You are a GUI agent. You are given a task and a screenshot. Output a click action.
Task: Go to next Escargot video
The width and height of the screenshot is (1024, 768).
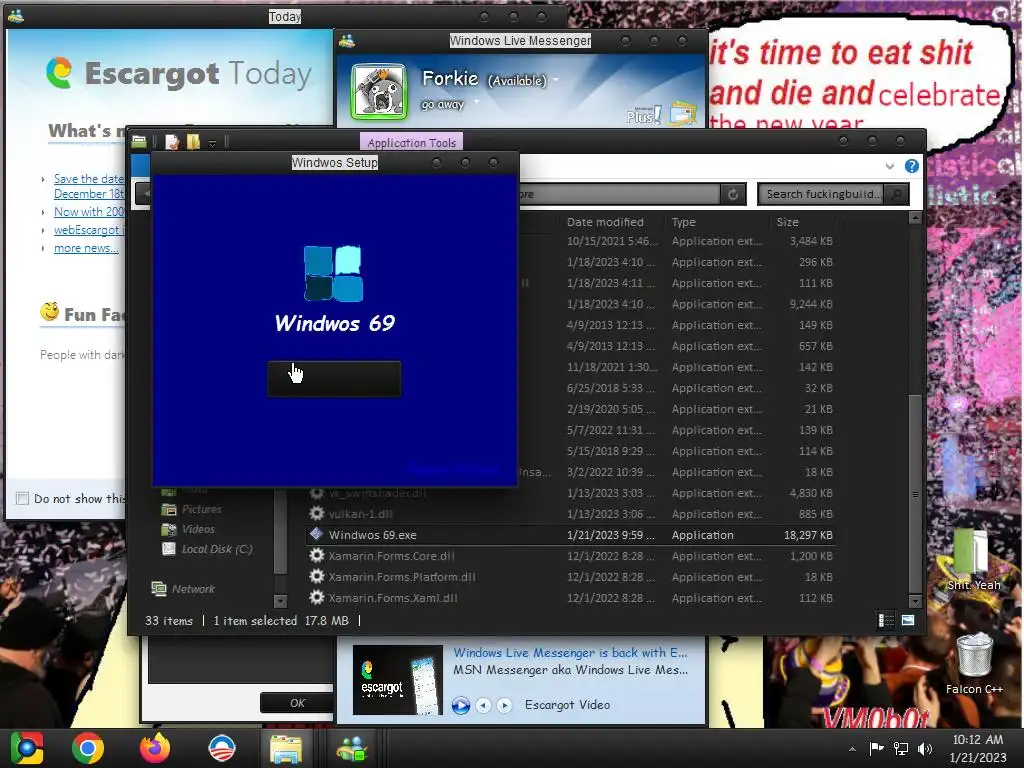504,705
